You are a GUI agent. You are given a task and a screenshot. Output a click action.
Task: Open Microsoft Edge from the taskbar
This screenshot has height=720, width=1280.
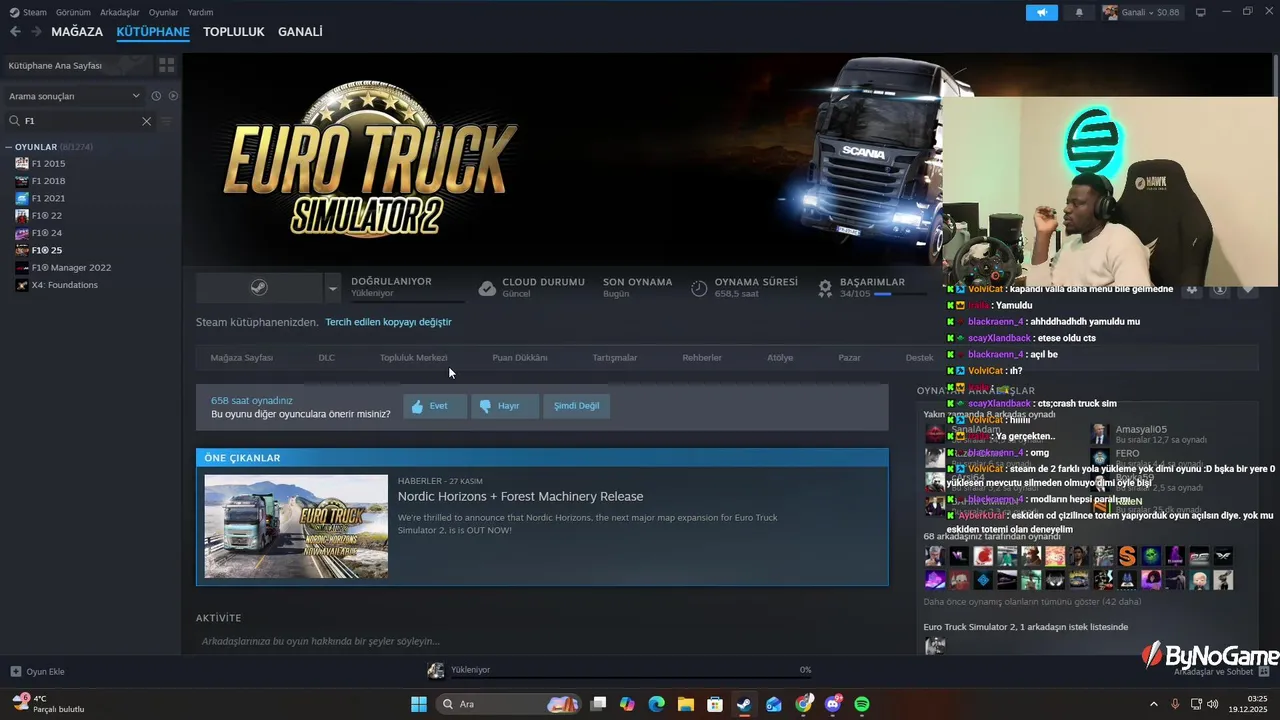click(x=656, y=704)
